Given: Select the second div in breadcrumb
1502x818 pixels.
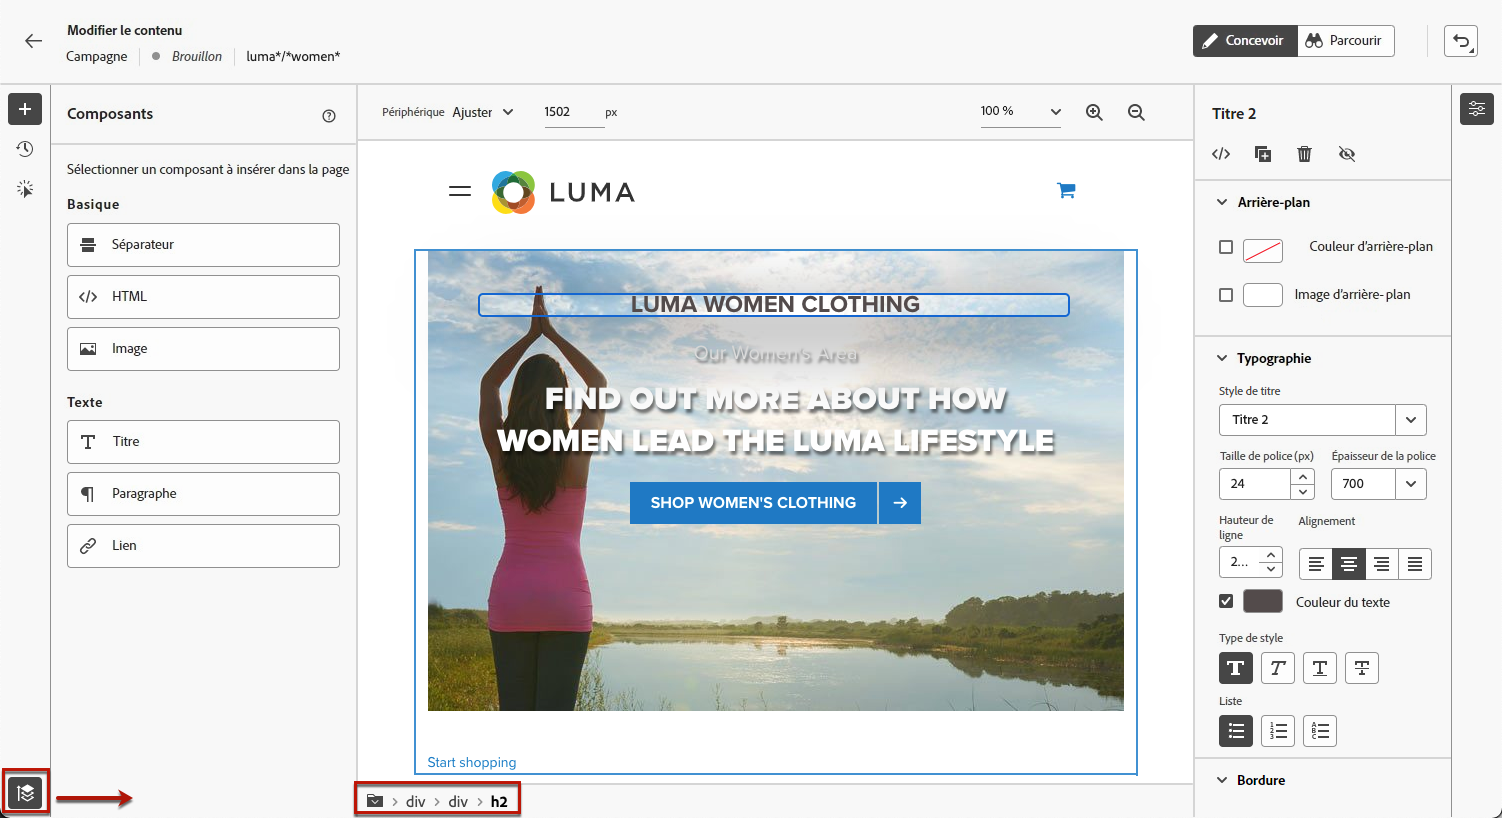Looking at the screenshot, I should click(x=458, y=802).
